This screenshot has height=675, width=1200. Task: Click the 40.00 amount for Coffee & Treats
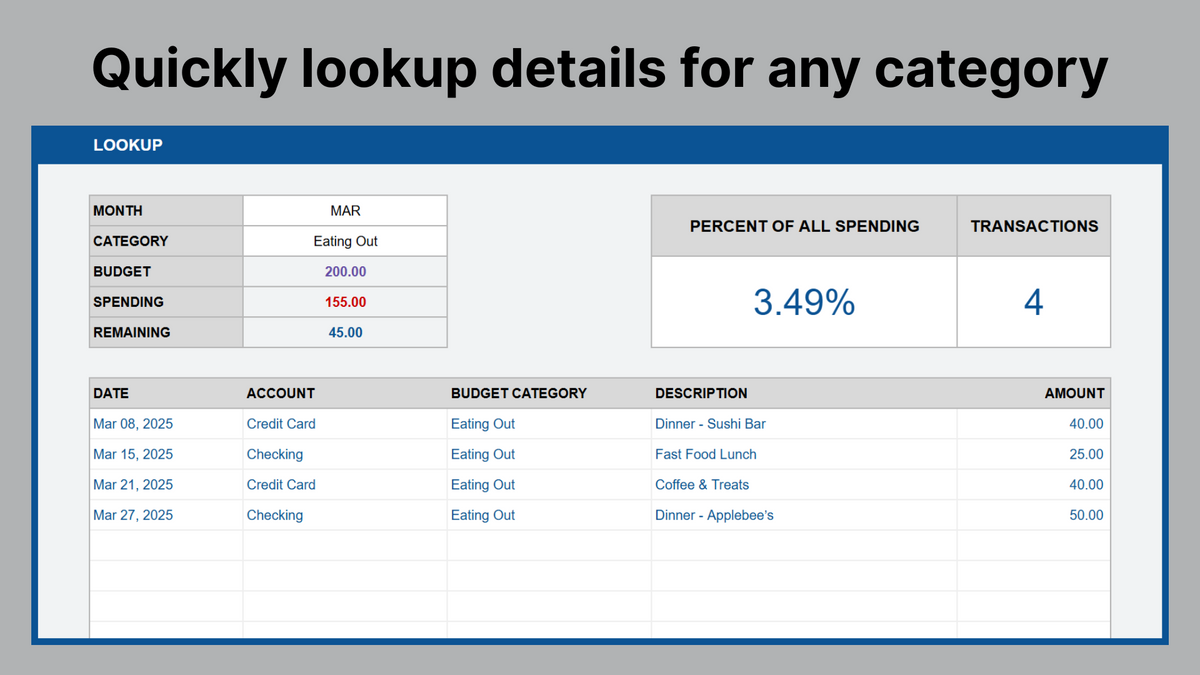point(1086,484)
